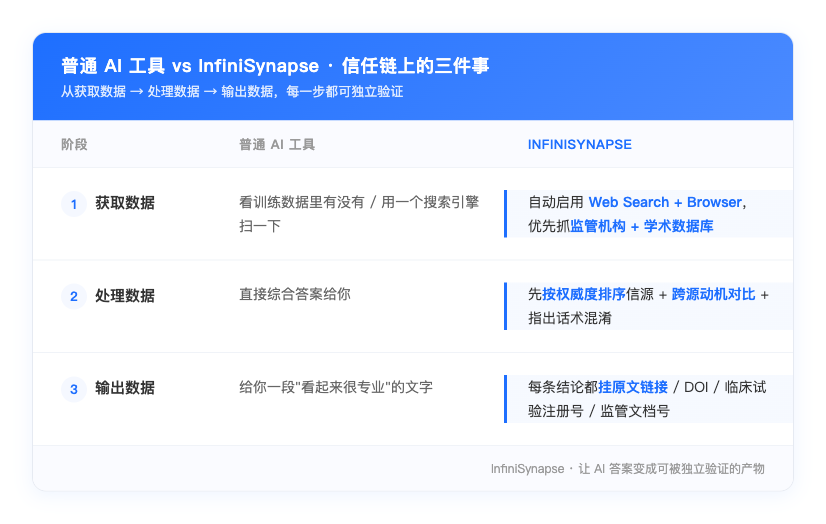Click the highlighted "跨源动机对比" text
Image resolution: width=826 pixels, height=524 pixels.
713,294
